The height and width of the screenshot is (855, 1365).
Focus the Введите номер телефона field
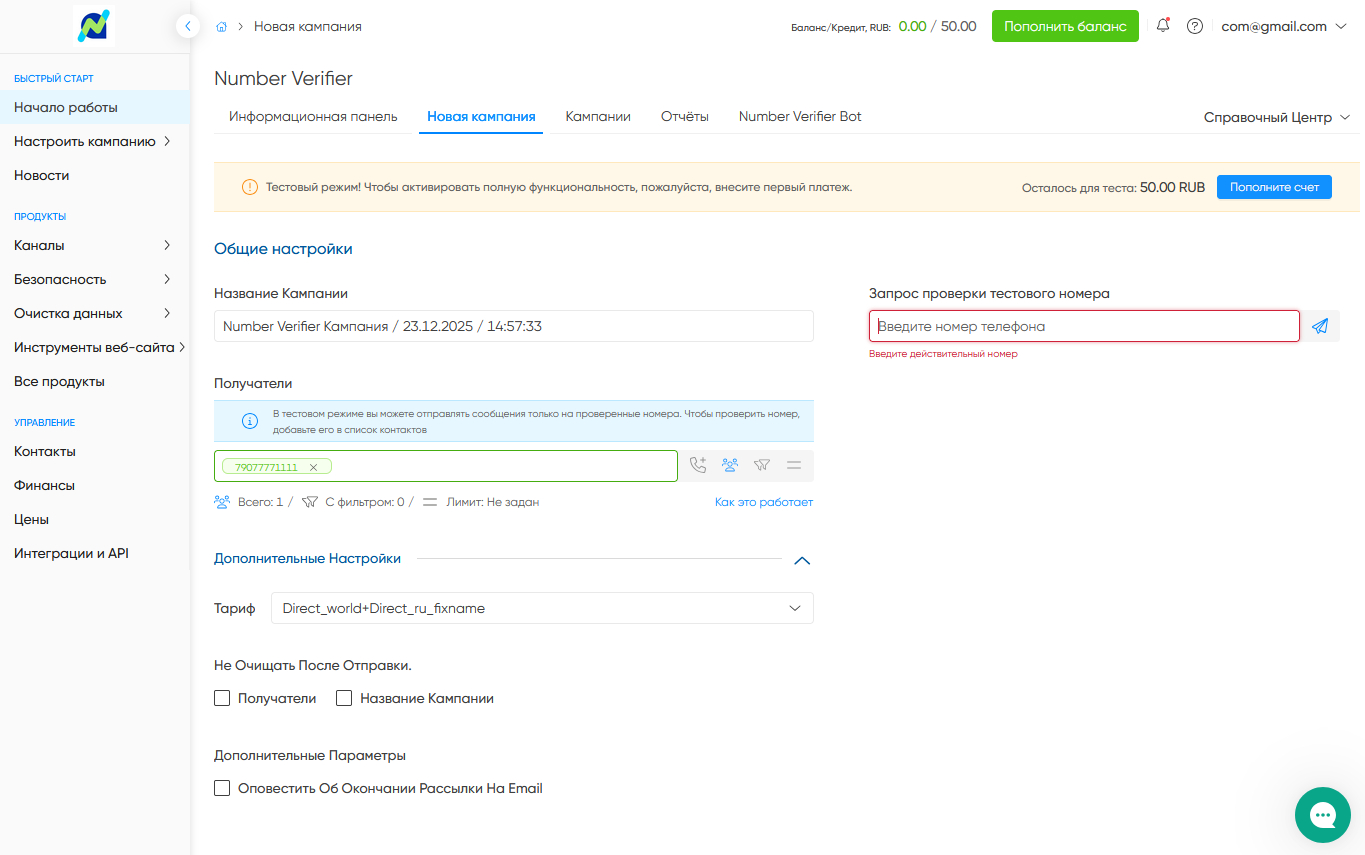click(x=1084, y=326)
